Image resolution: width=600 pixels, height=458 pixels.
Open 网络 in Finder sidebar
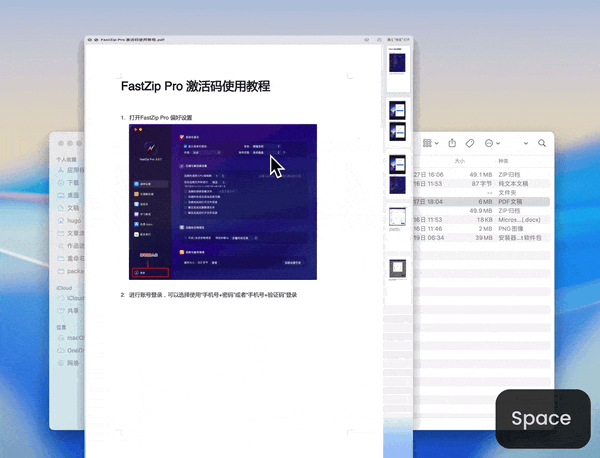coord(69,363)
